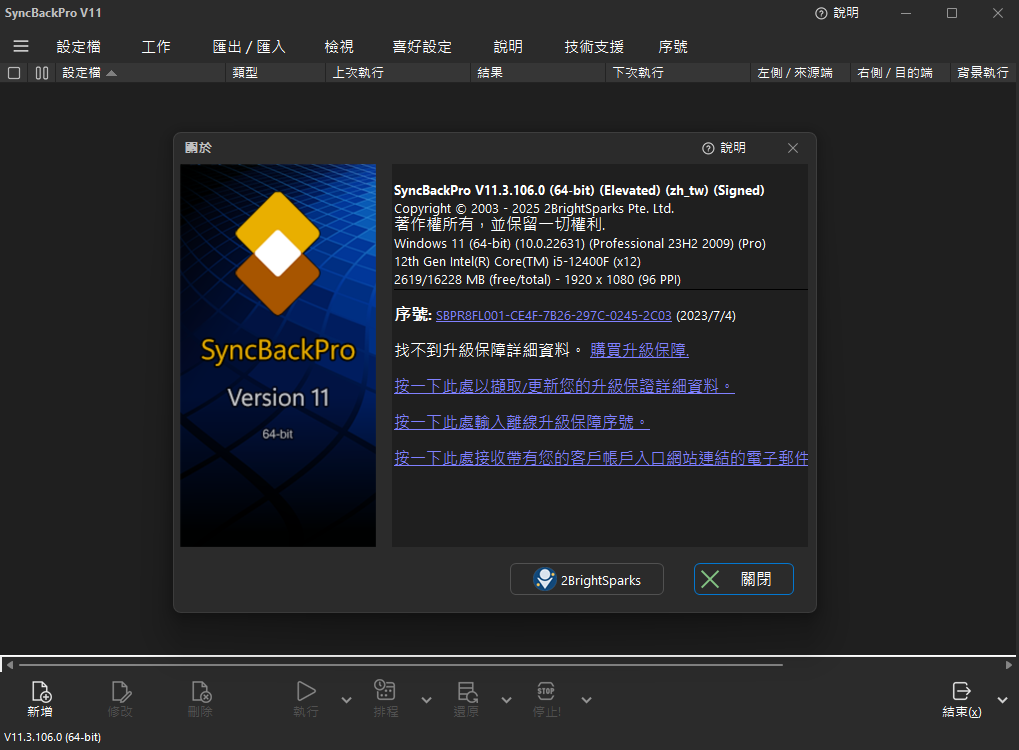Click the scrollbar right arrow

click(1009, 665)
